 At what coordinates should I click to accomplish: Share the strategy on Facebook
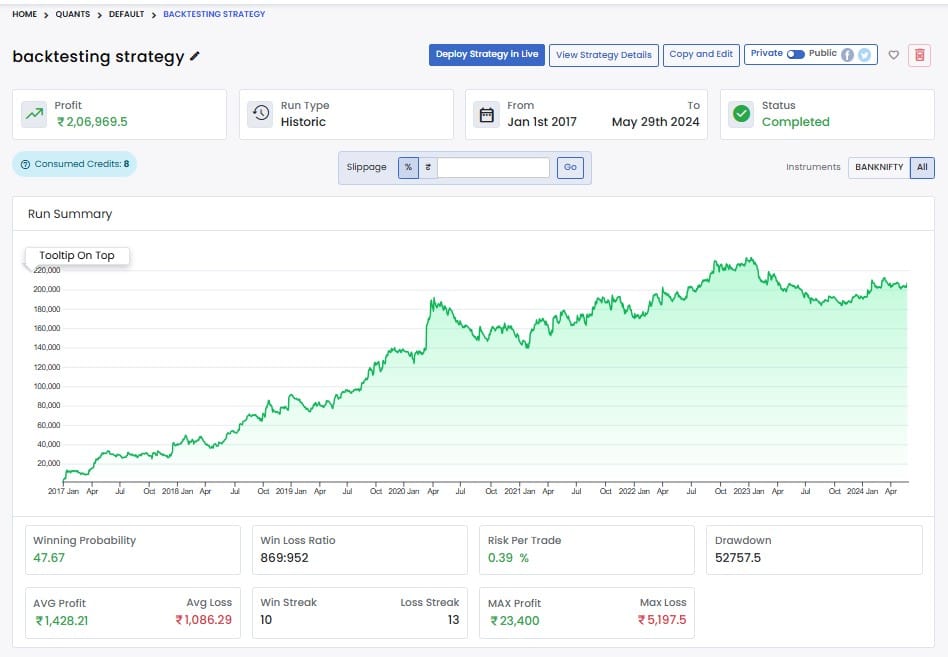(x=846, y=55)
